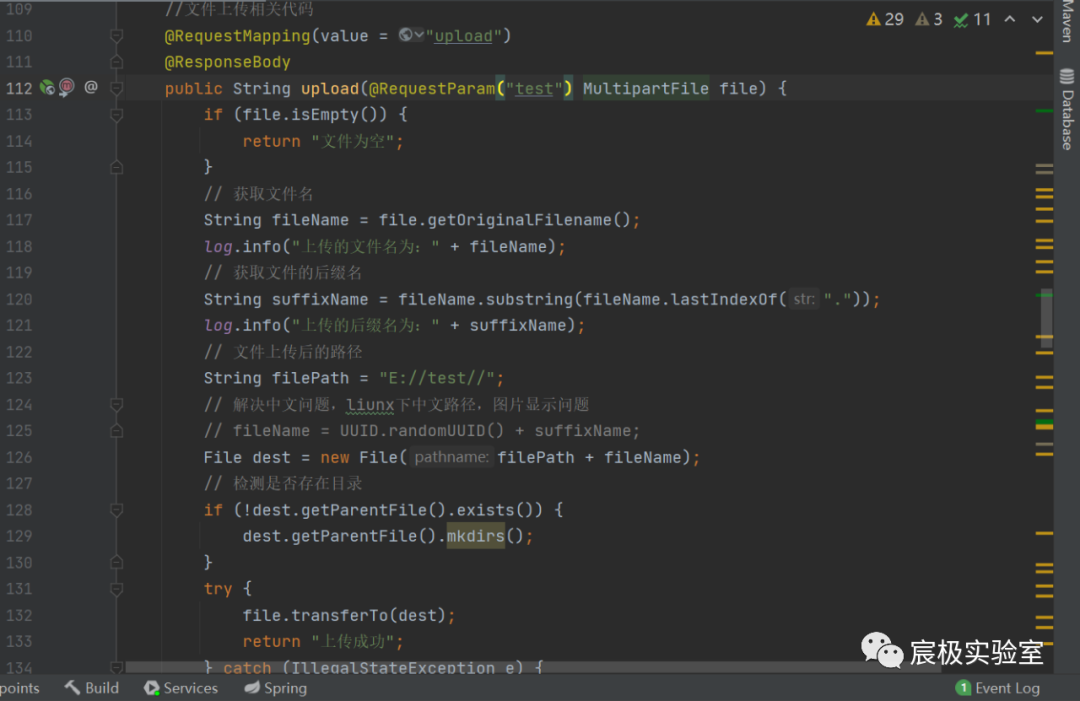Screen dimensions: 1080x701
Task: Open the Spring tool window
Action: click(x=276, y=688)
